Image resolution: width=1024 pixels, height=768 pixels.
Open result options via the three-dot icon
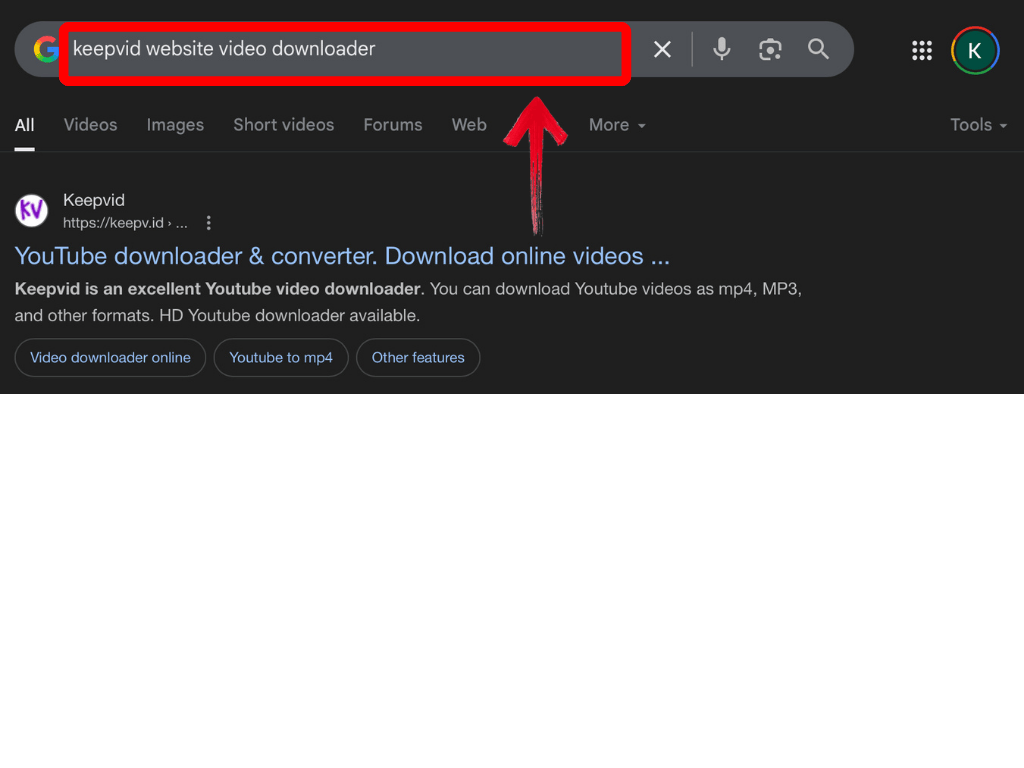coord(208,222)
